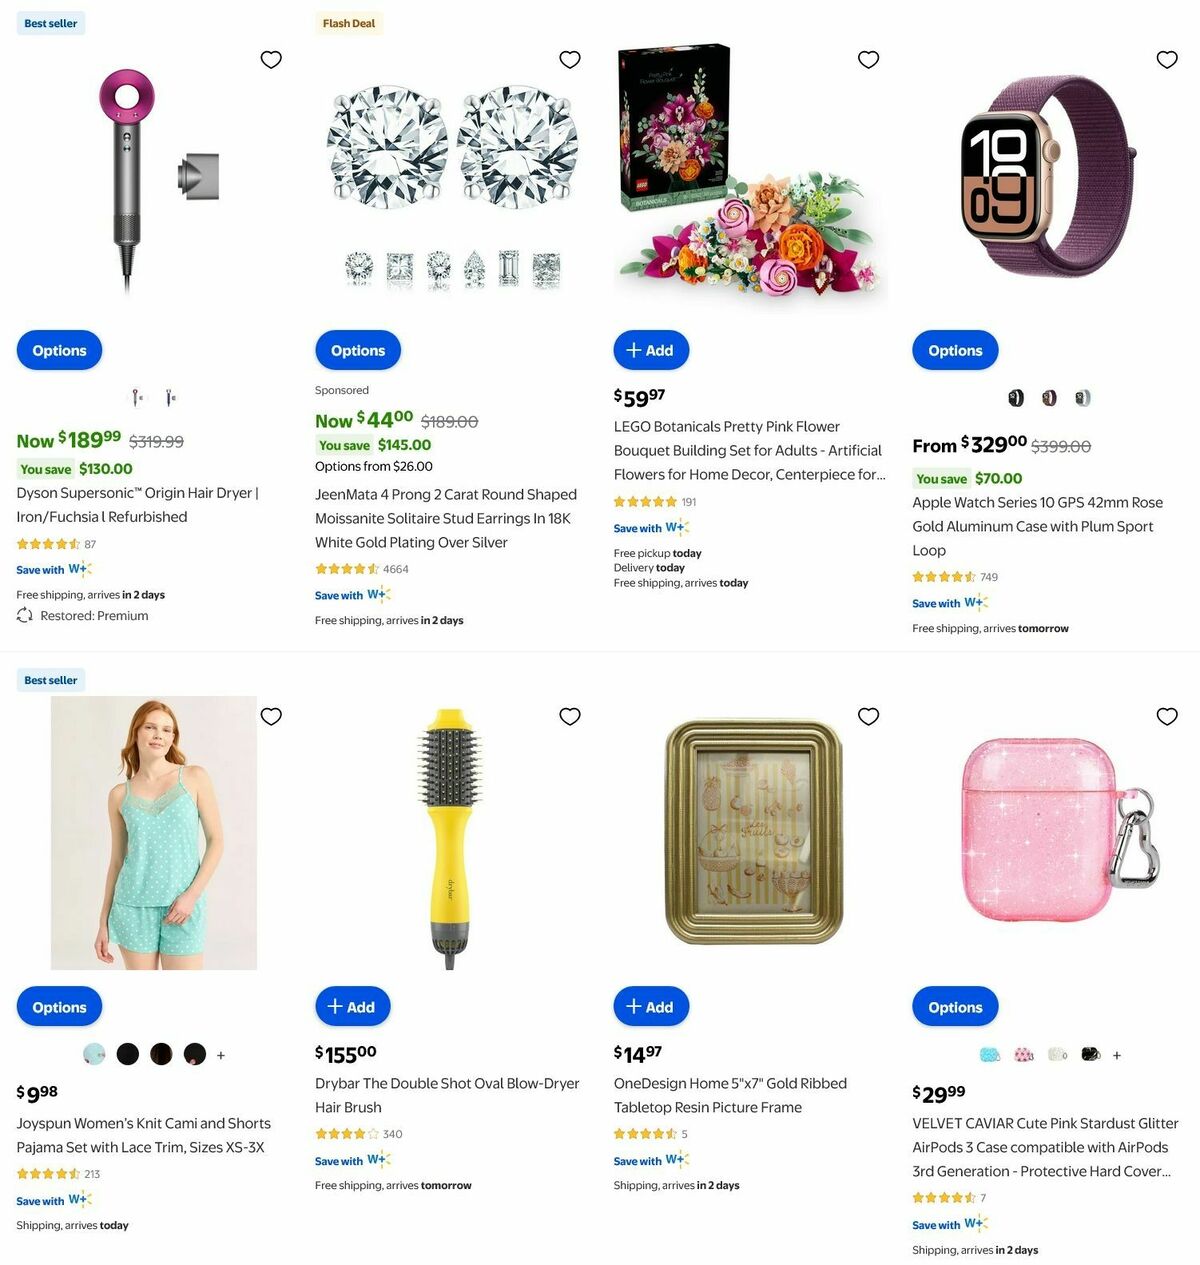Toggle heart on VELVET CAVIAR AirPods case

pos(1167,716)
